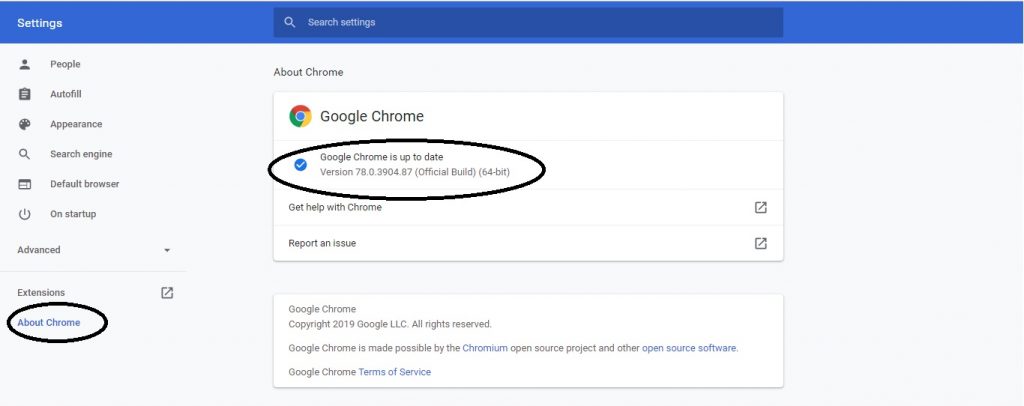
Task: Click the Default browser window icon
Action: (x=24, y=184)
